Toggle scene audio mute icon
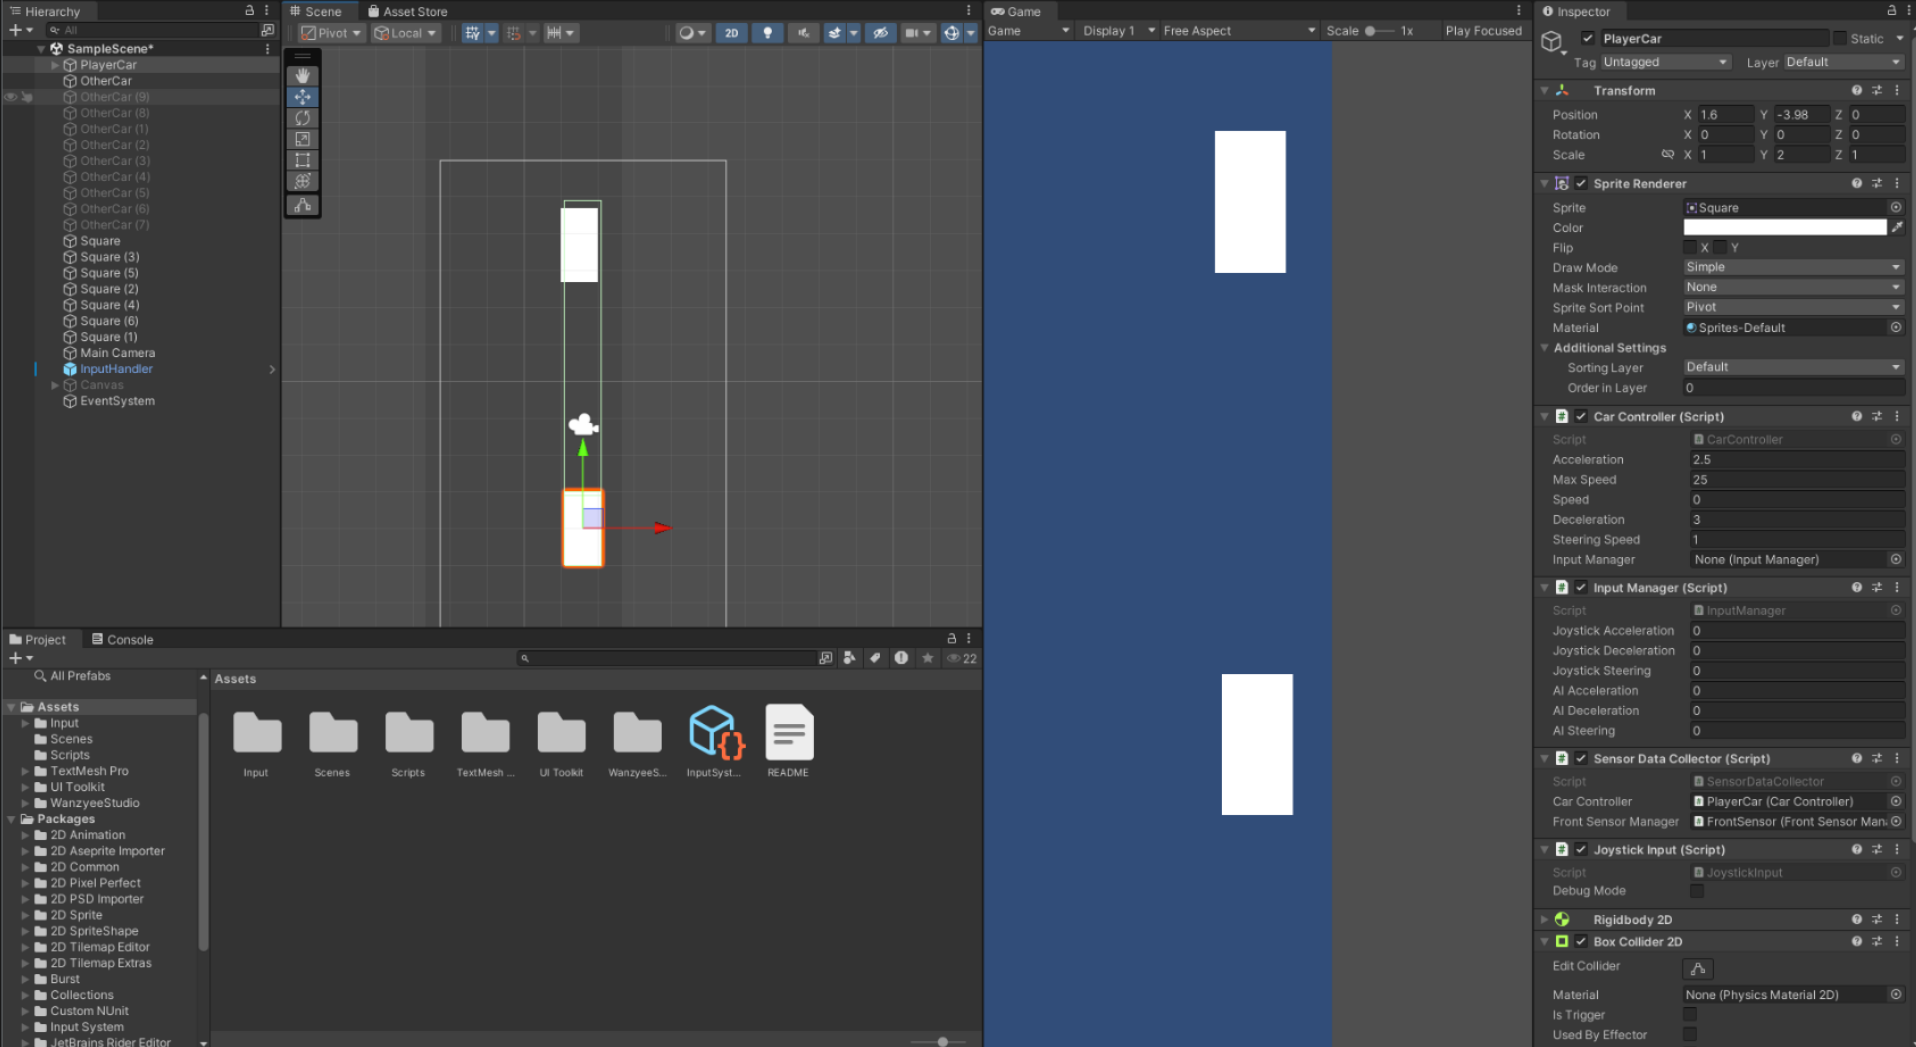 pyautogui.click(x=802, y=33)
